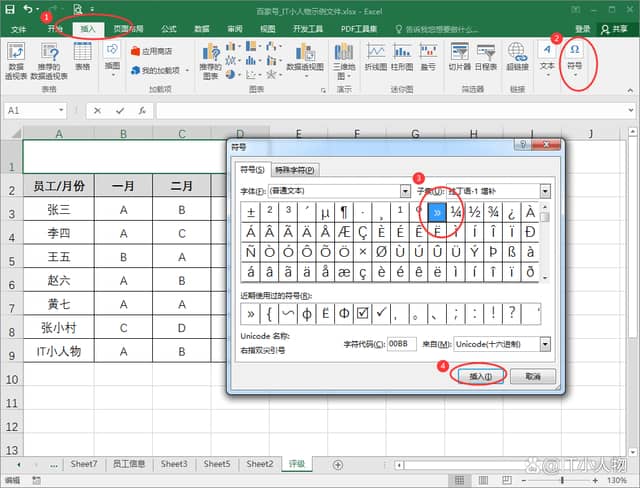Open charts group dialog launcher

click(x=323, y=90)
